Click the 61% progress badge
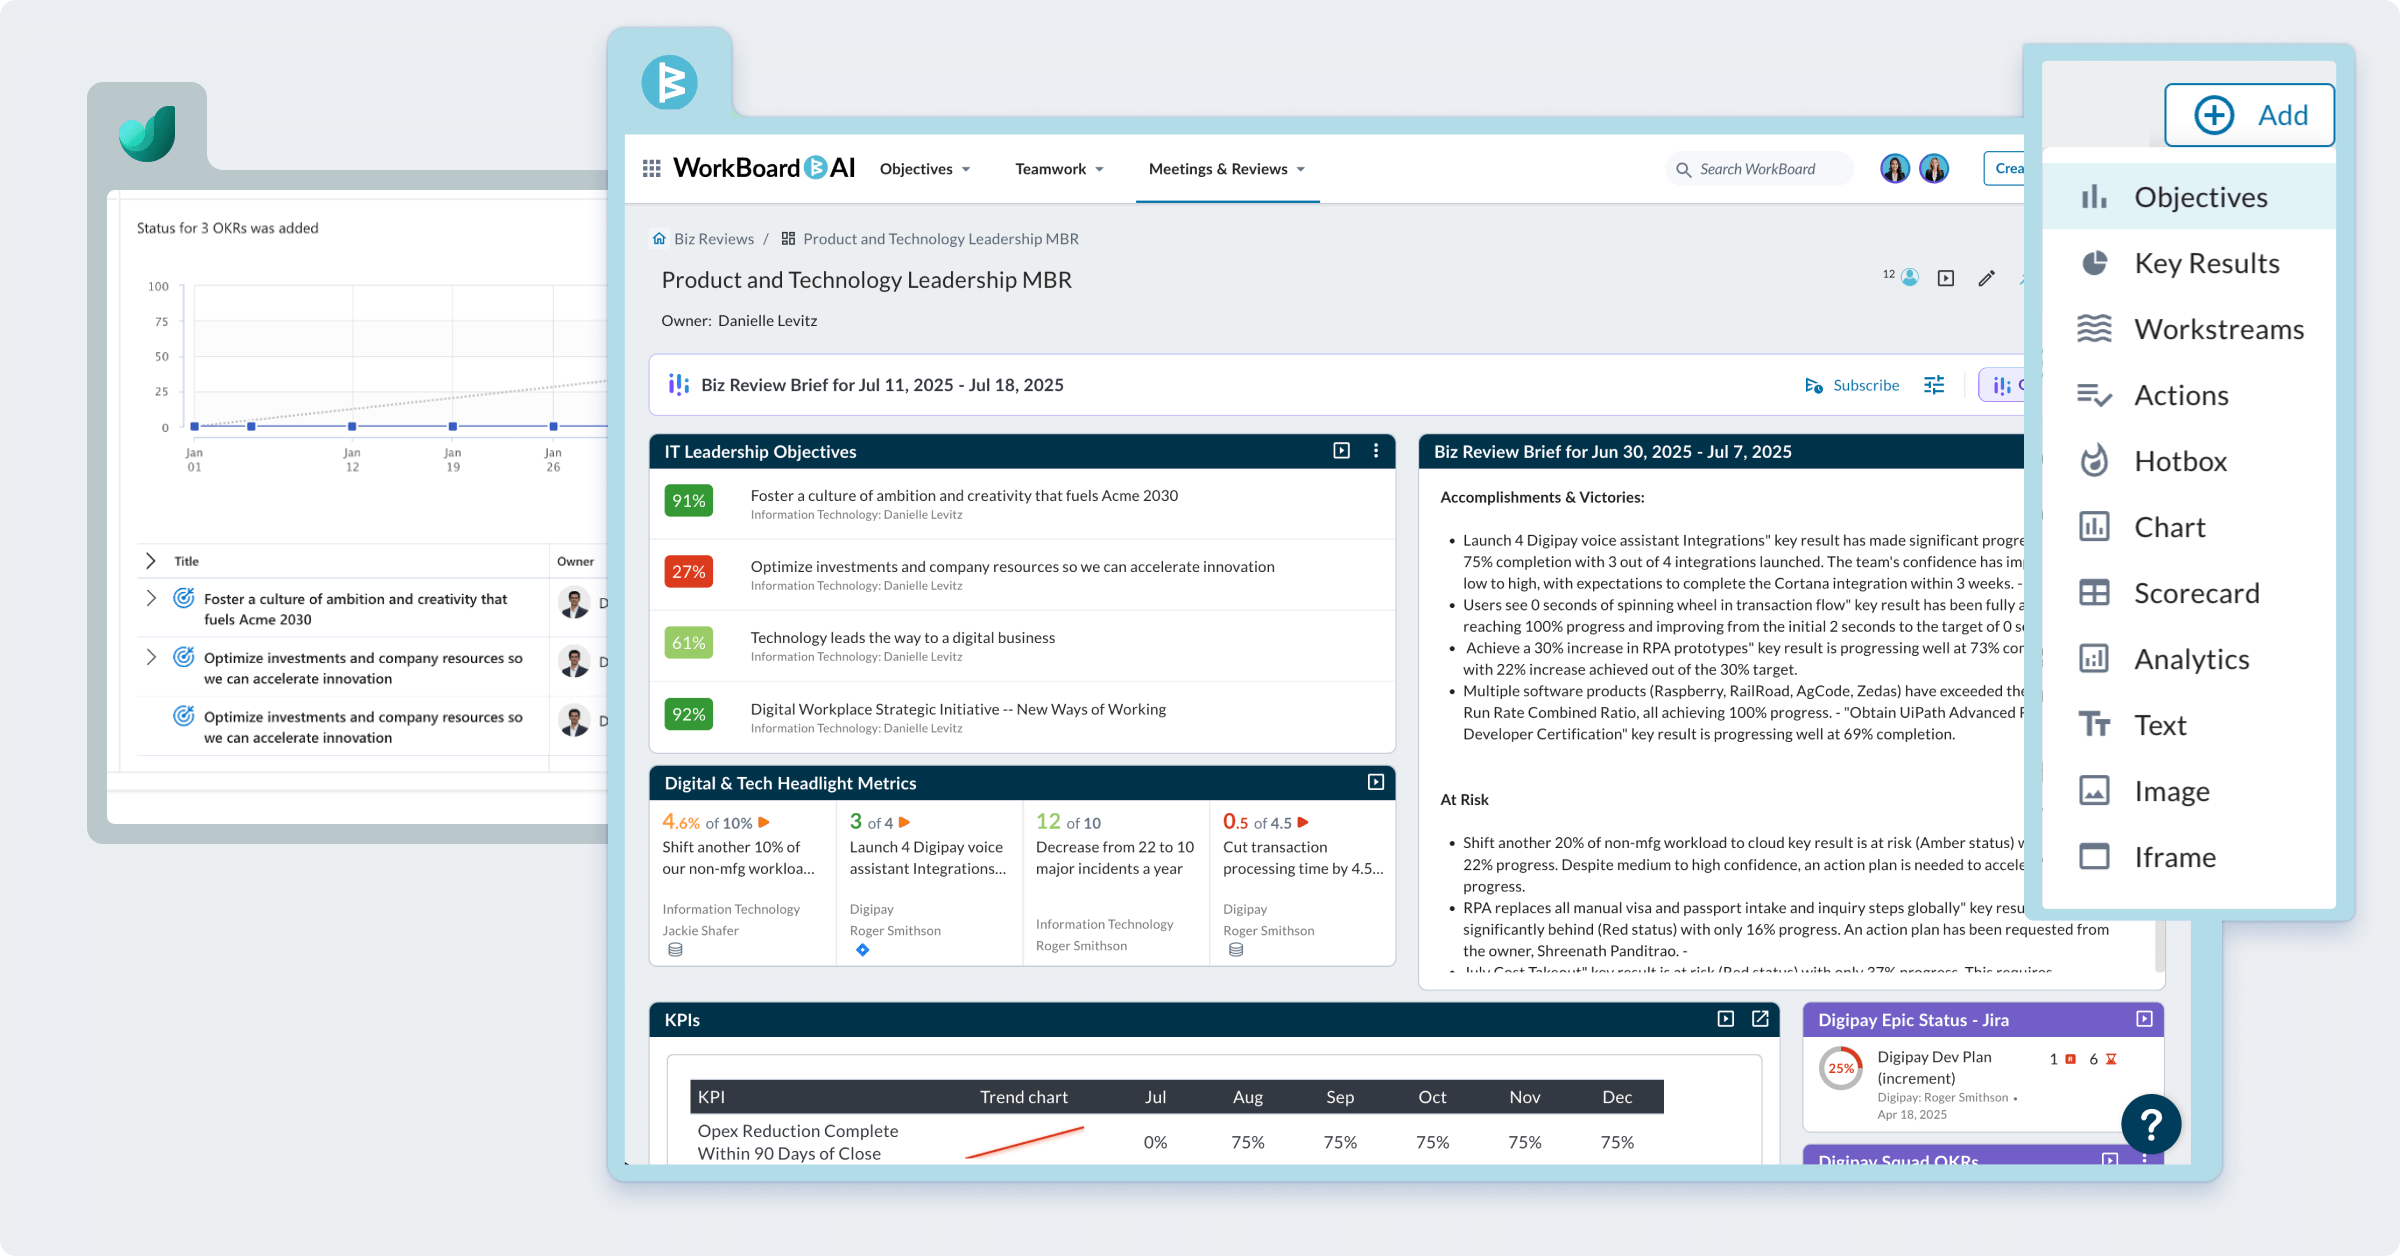 688,643
